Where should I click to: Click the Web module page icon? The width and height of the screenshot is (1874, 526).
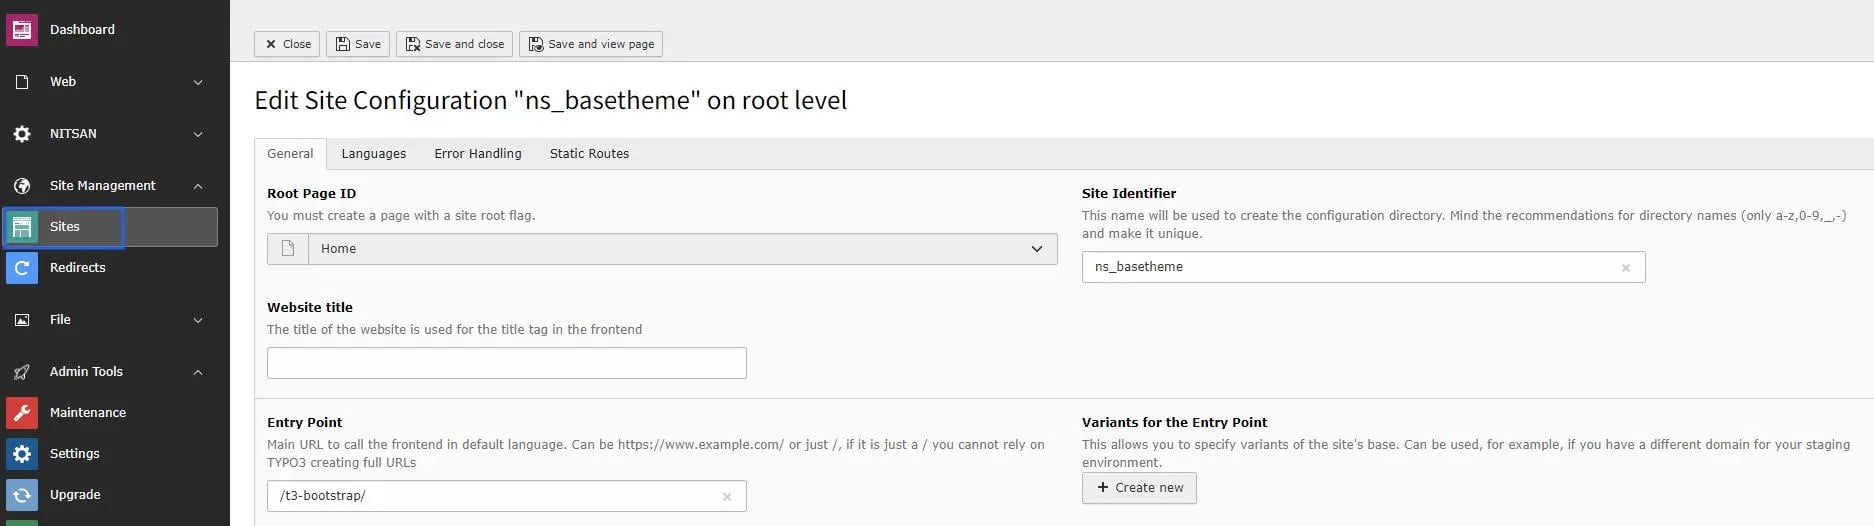pyautogui.click(x=22, y=82)
